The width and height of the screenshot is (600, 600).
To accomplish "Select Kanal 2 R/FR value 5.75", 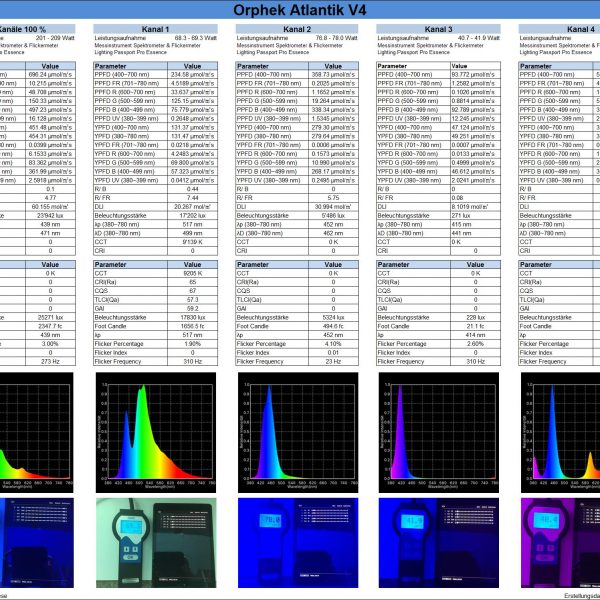I will (333, 198).
